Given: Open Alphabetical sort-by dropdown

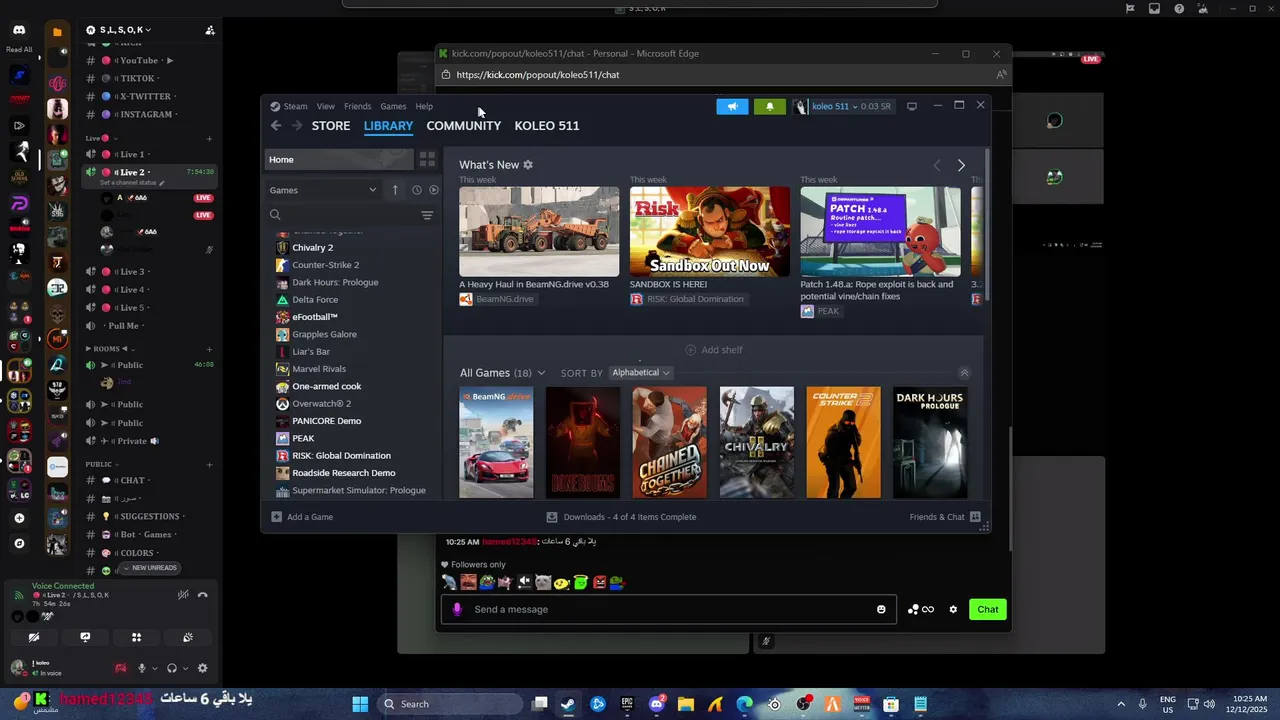Looking at the screenshot, I should click(640, 373).
